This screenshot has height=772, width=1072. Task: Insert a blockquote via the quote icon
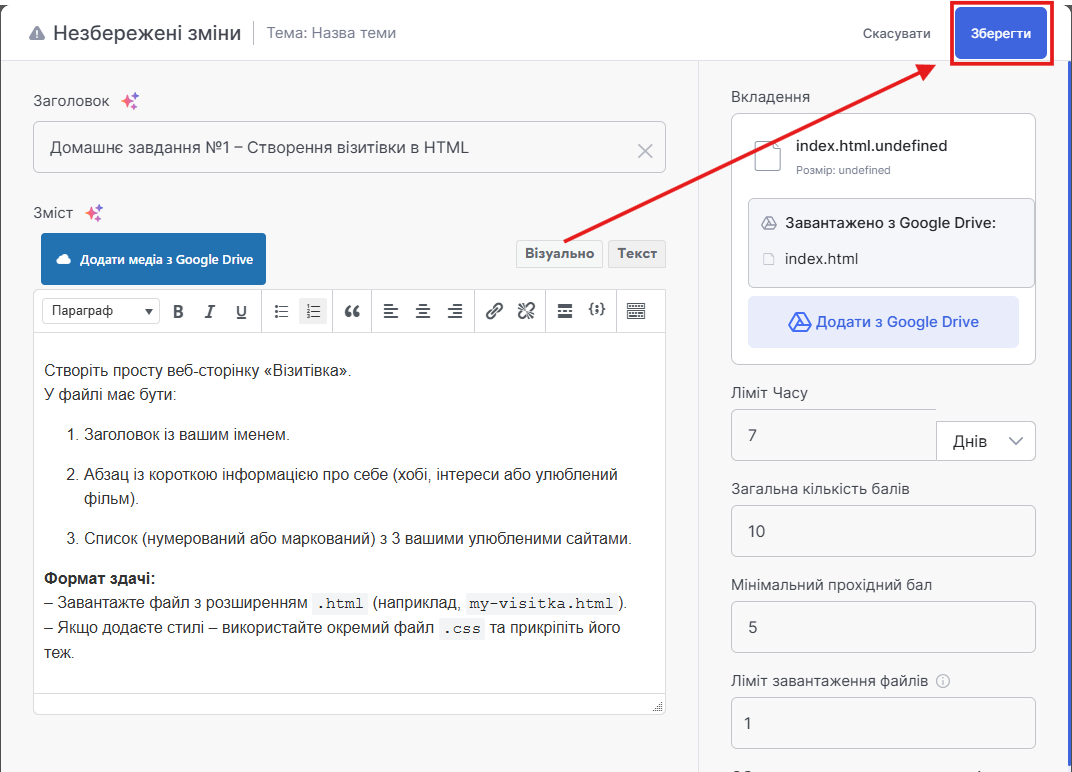(x=352, y=311)
